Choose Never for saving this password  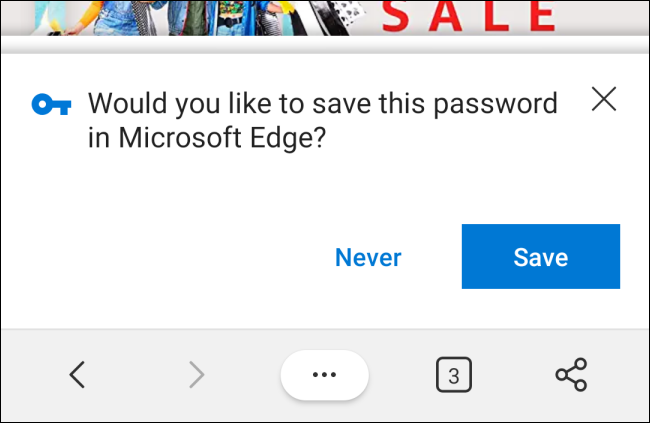(368, 257)
